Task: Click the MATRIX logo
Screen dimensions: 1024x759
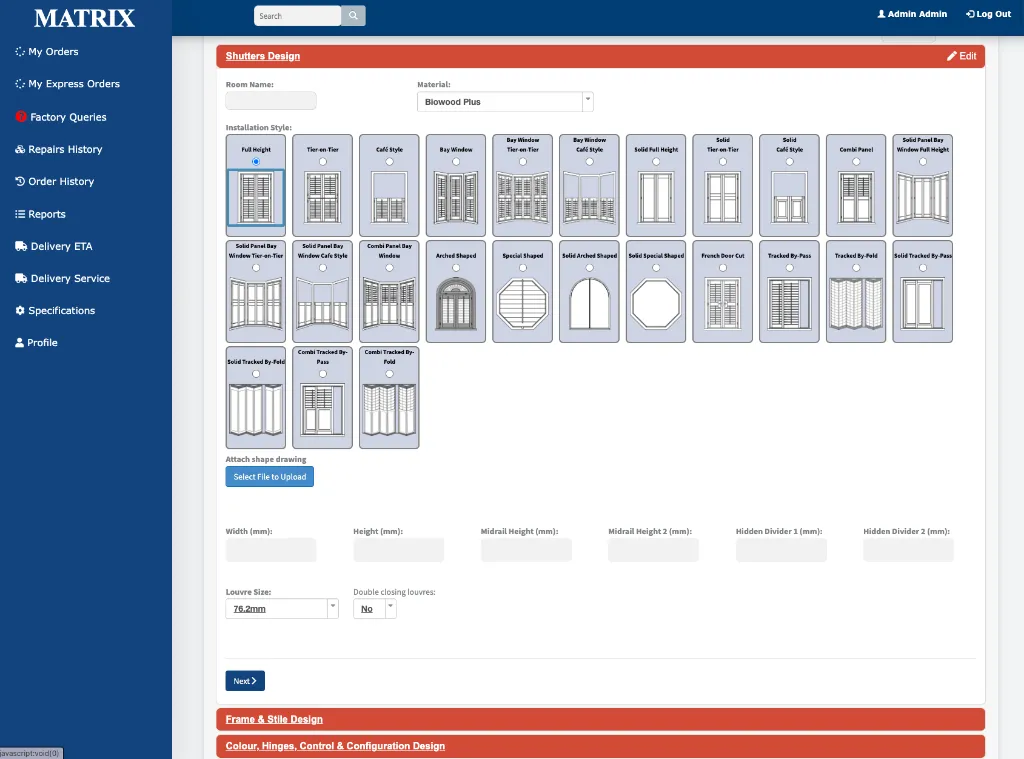Action: (85, 18)
